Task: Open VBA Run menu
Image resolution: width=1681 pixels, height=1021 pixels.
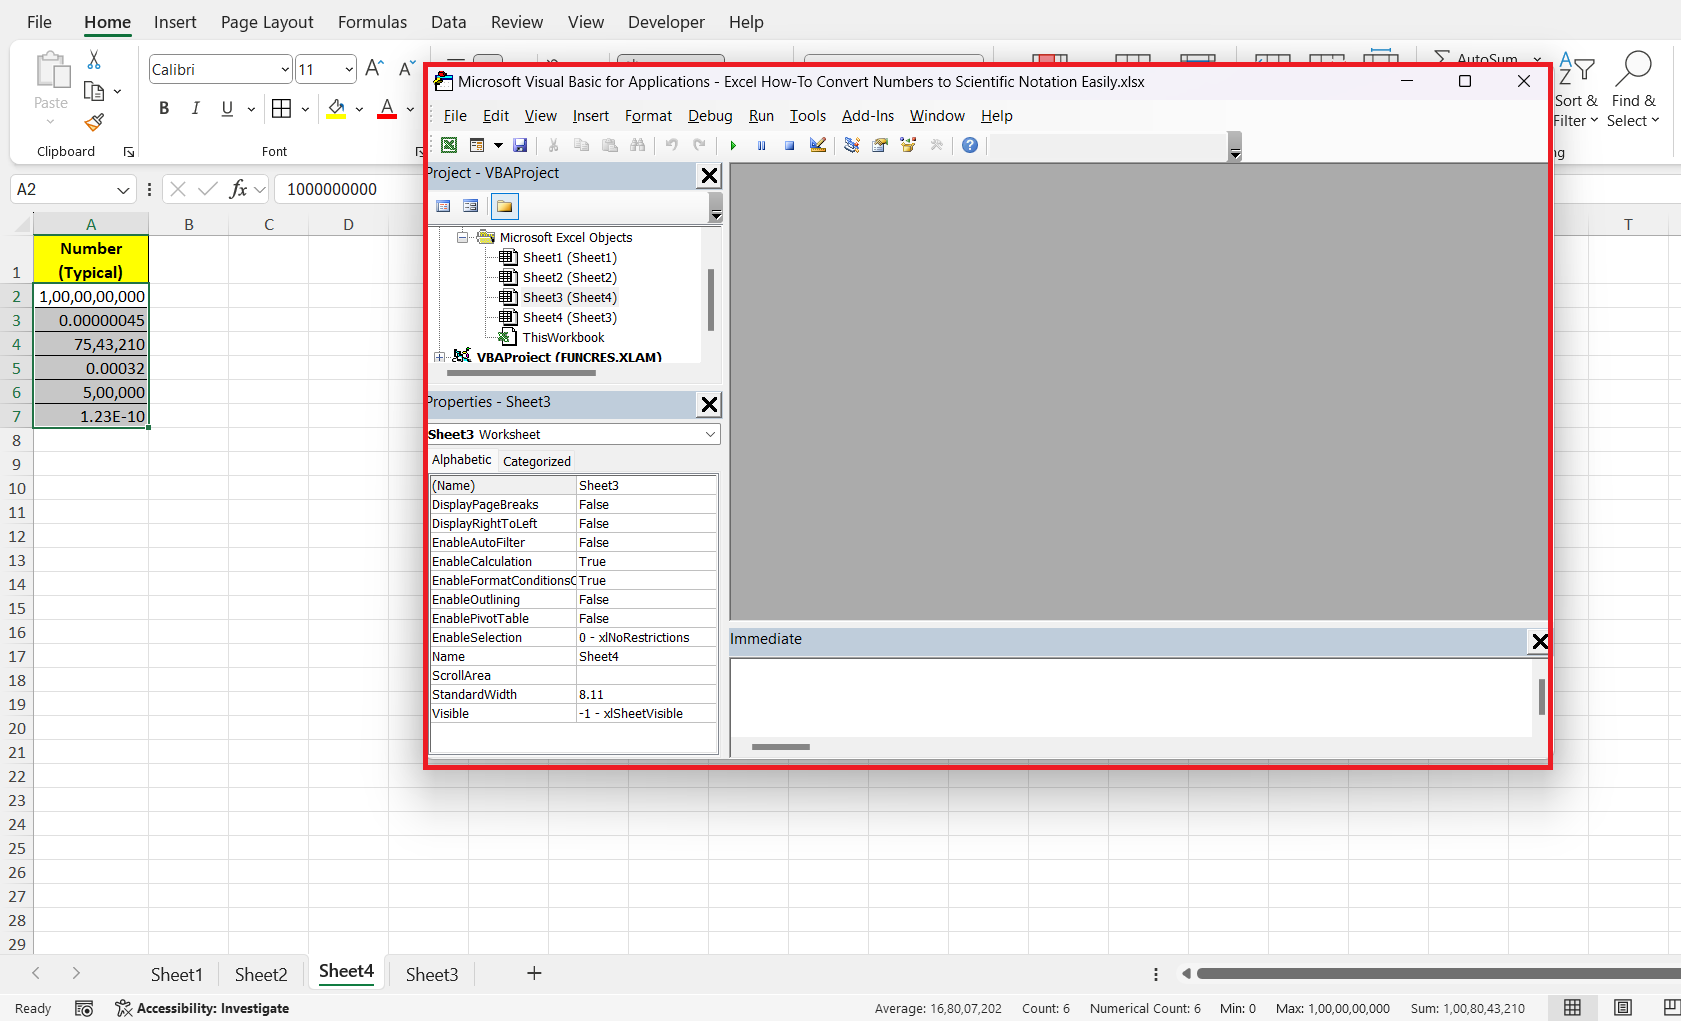Action: 761,116
